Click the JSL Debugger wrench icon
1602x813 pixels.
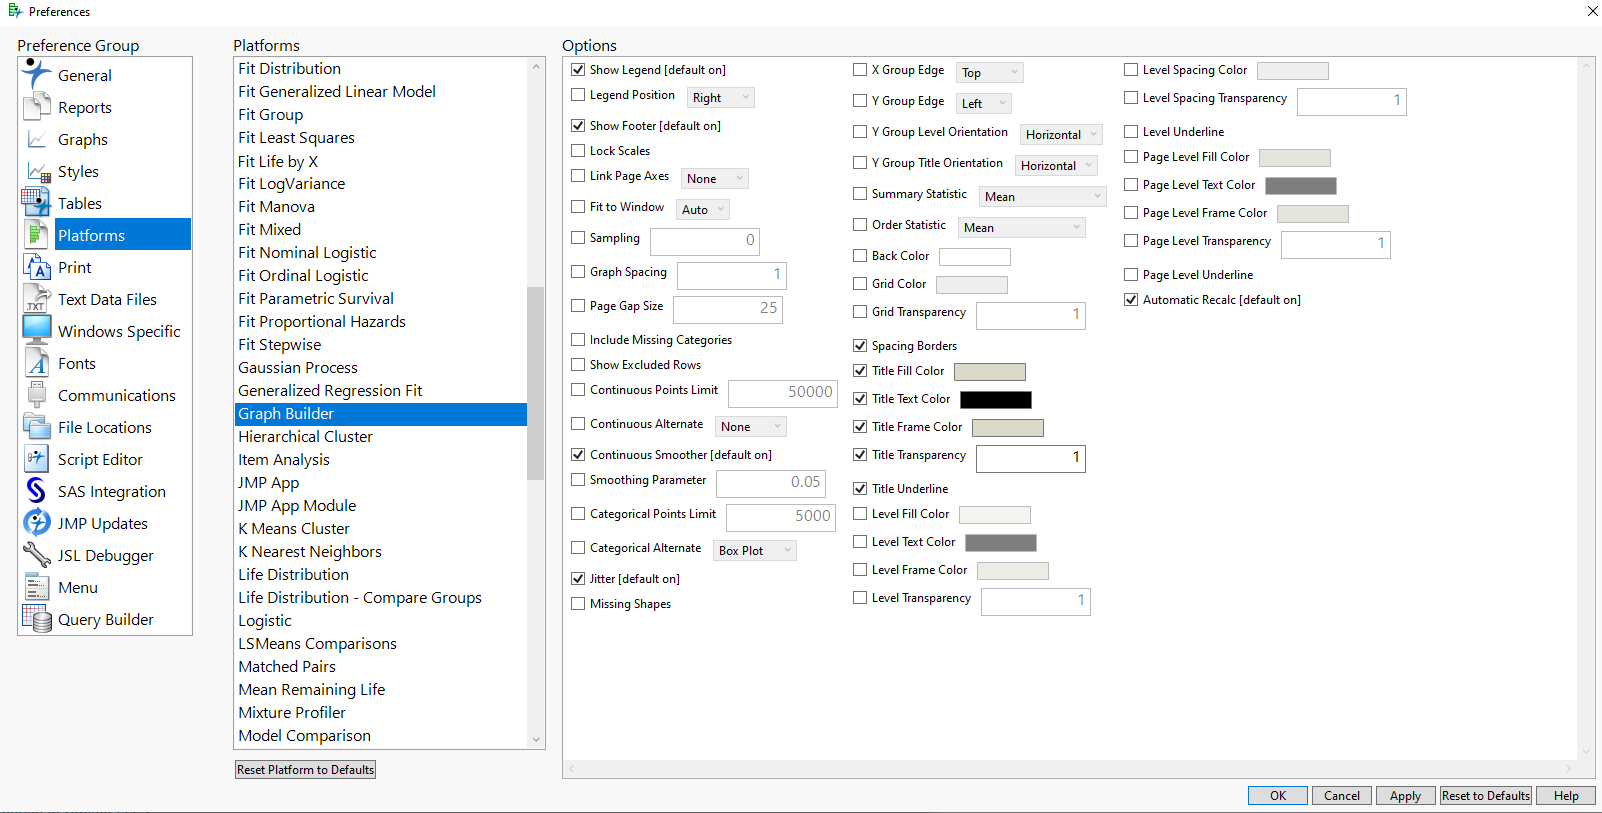point(37,555)
